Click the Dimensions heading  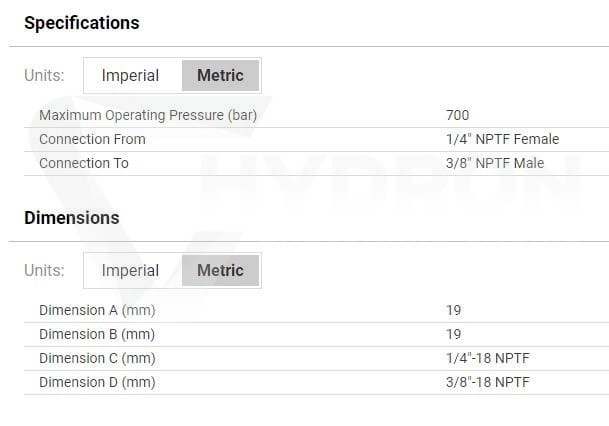(x=71, y=218)
